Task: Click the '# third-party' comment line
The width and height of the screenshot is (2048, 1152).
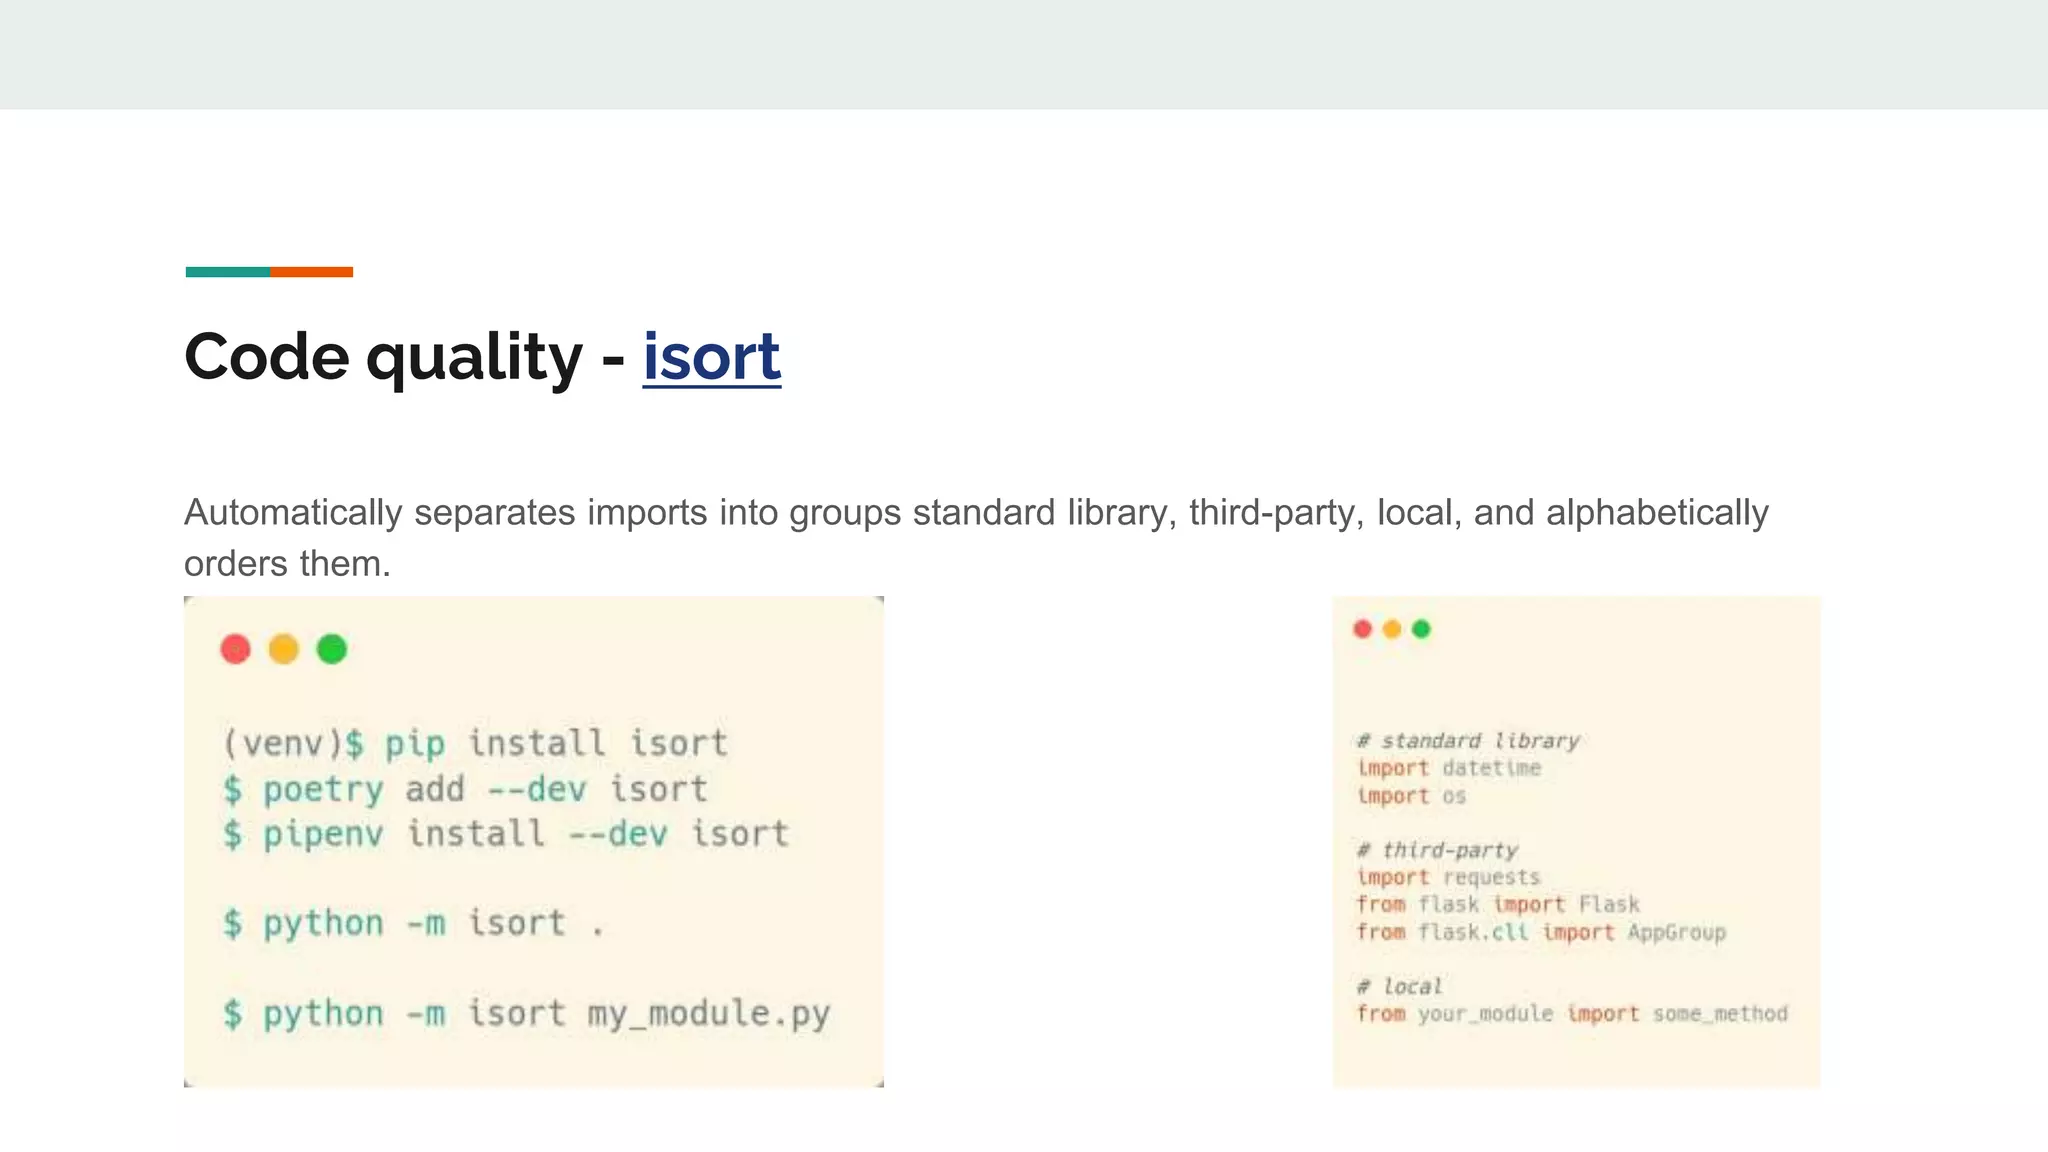Action: [1437, 850]
